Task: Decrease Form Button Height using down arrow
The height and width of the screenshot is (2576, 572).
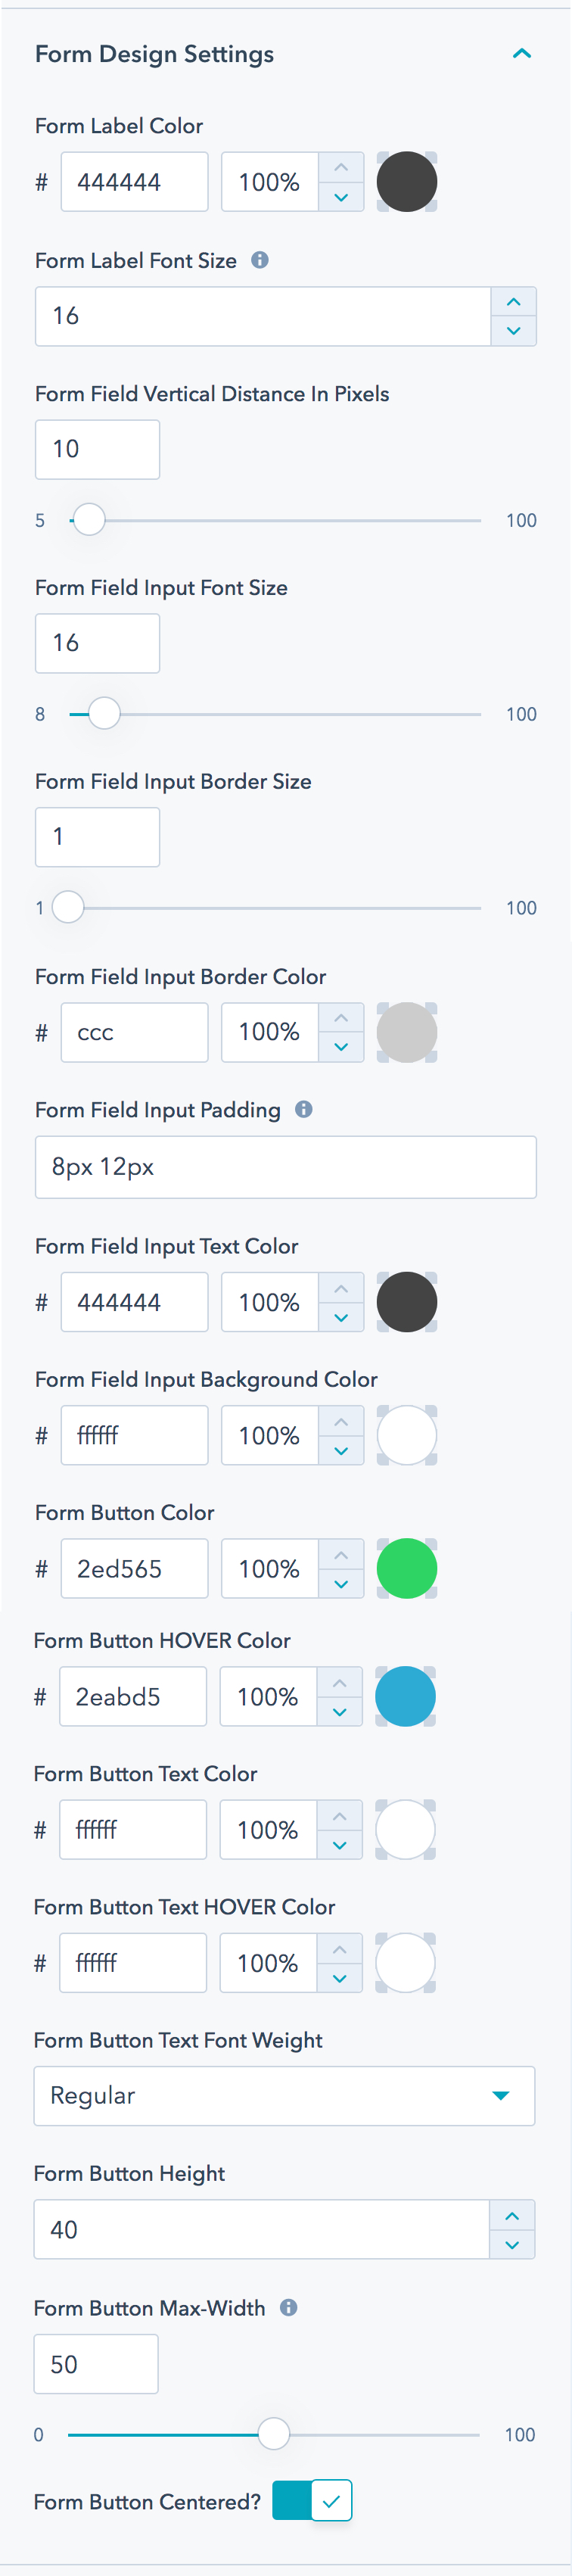Action: coord(512,2245)
